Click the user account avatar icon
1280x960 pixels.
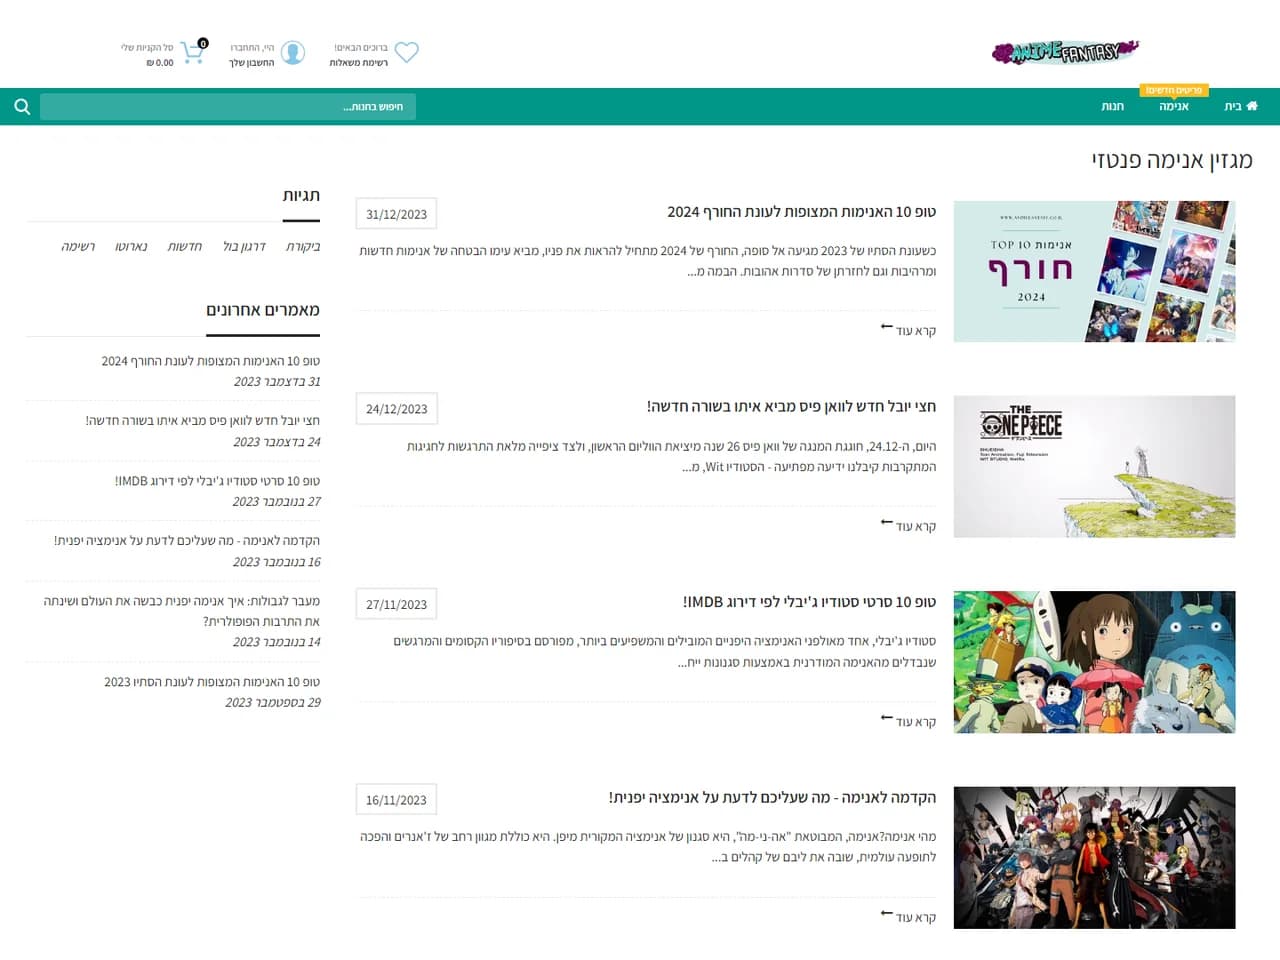pos(293,53)
